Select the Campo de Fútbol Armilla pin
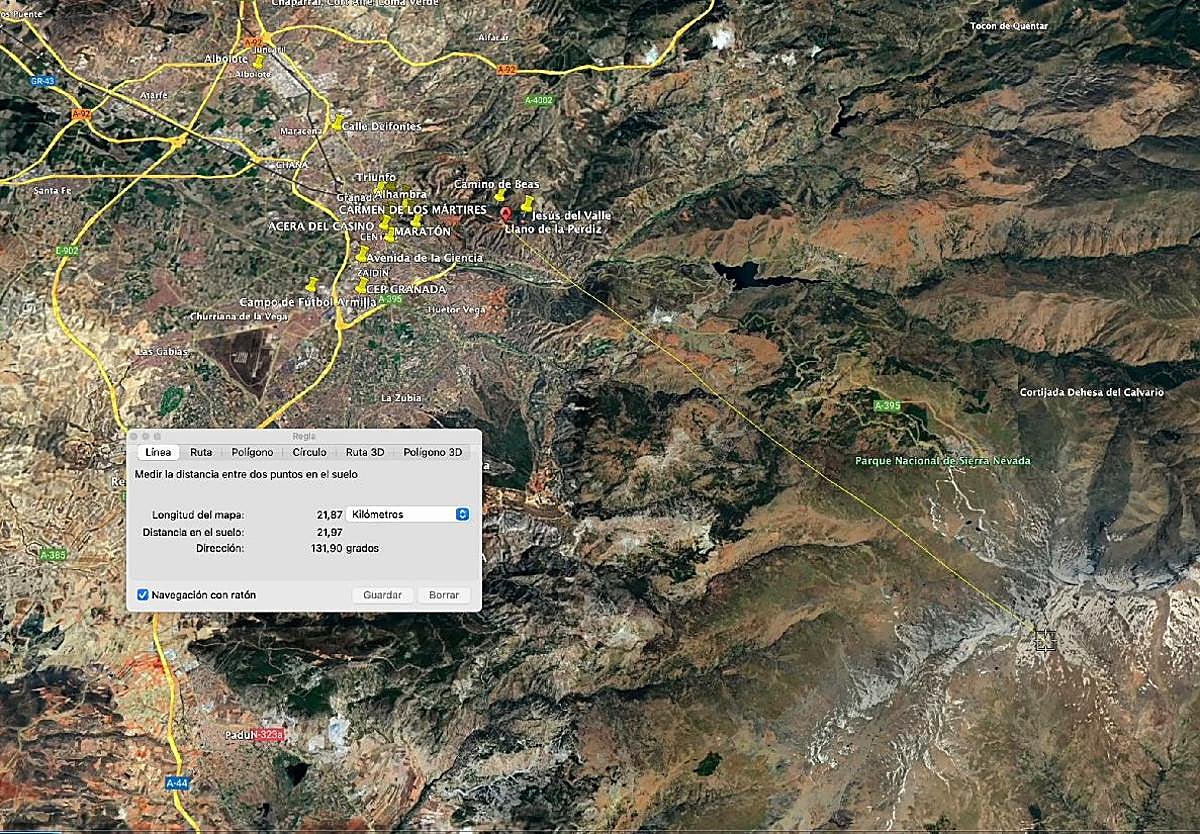This screenshot has height=834, width=1200. (312, 285)
